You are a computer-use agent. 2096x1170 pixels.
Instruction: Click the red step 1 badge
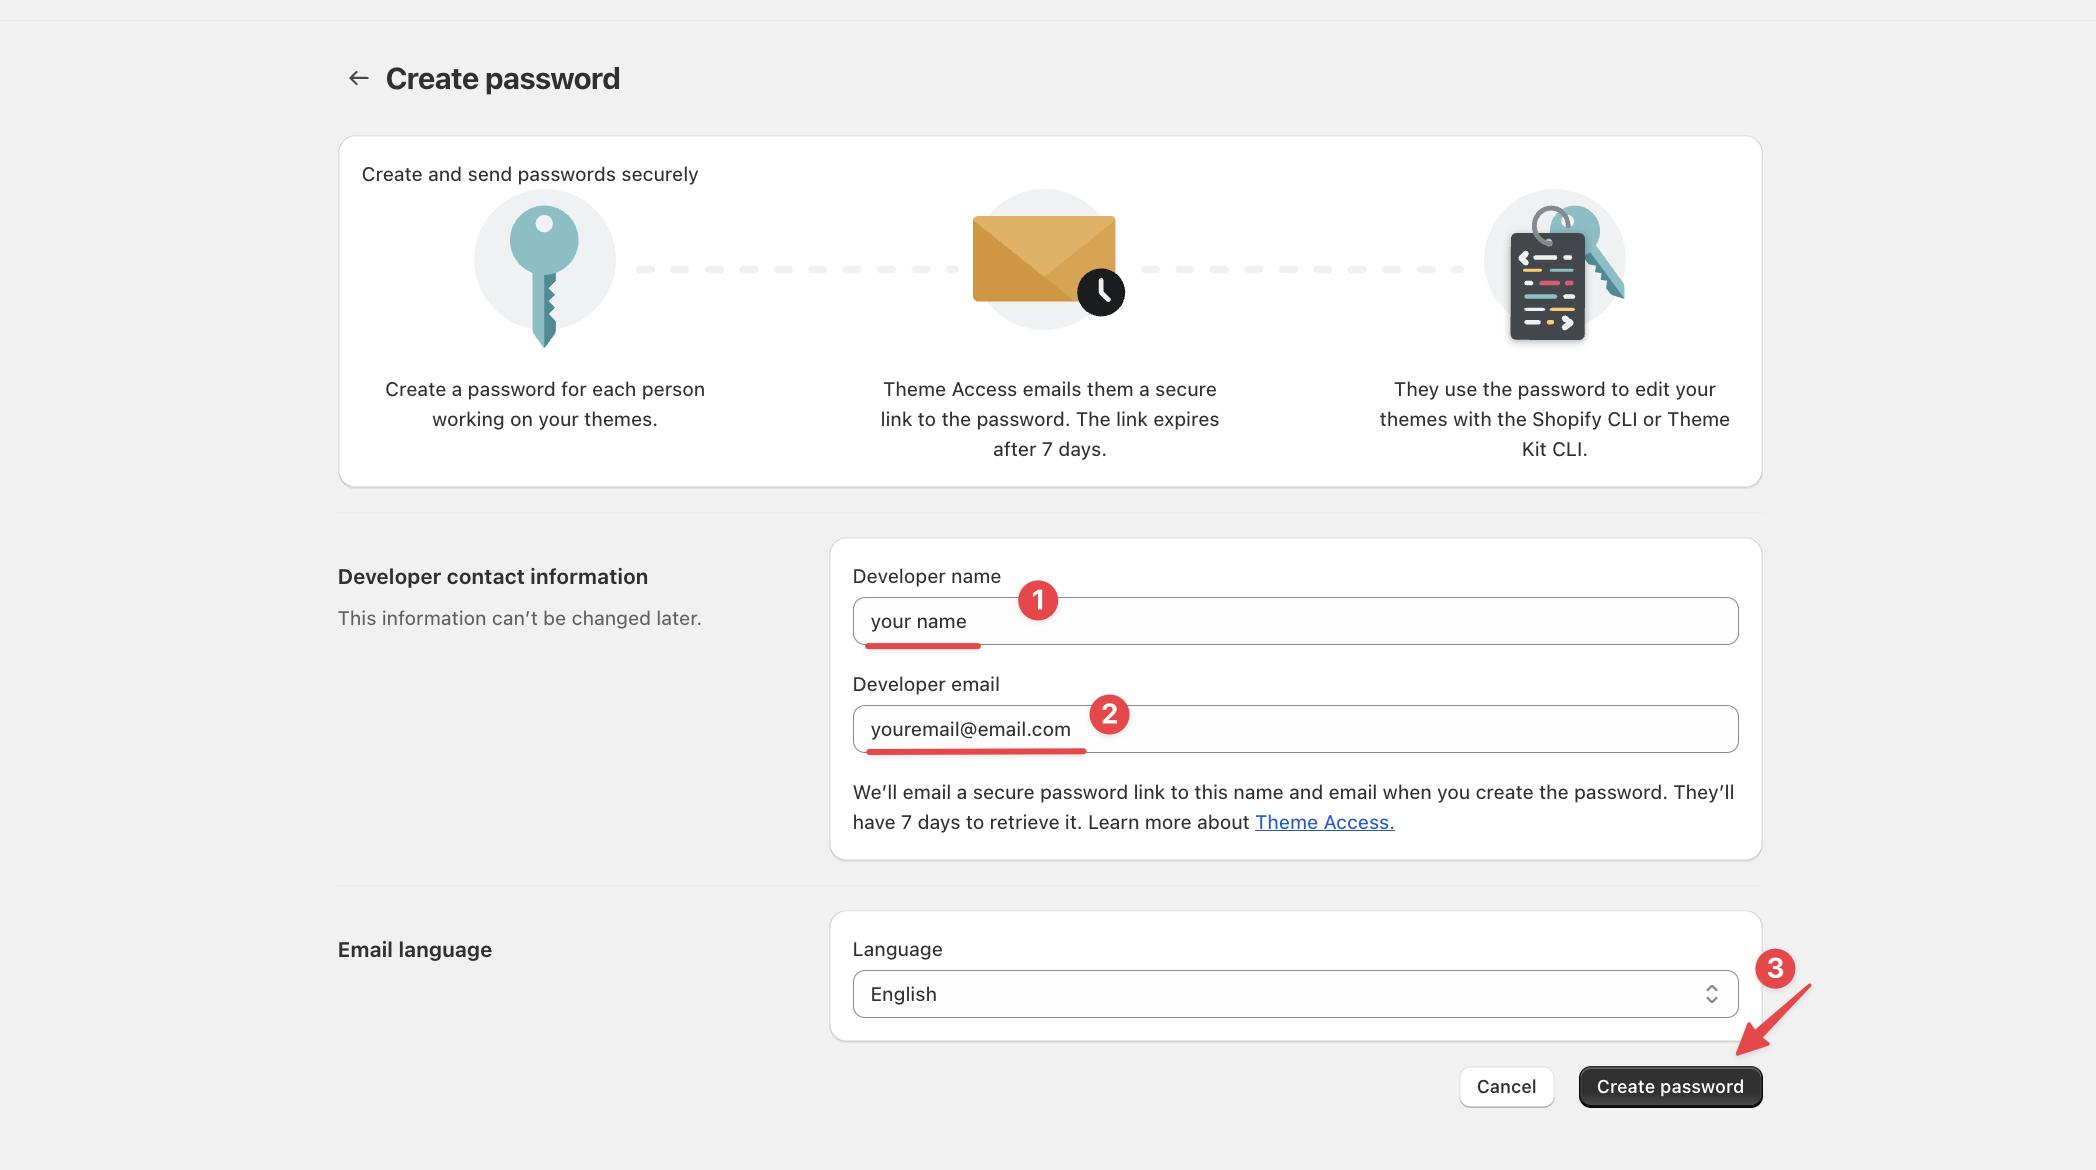[1038, 600]
